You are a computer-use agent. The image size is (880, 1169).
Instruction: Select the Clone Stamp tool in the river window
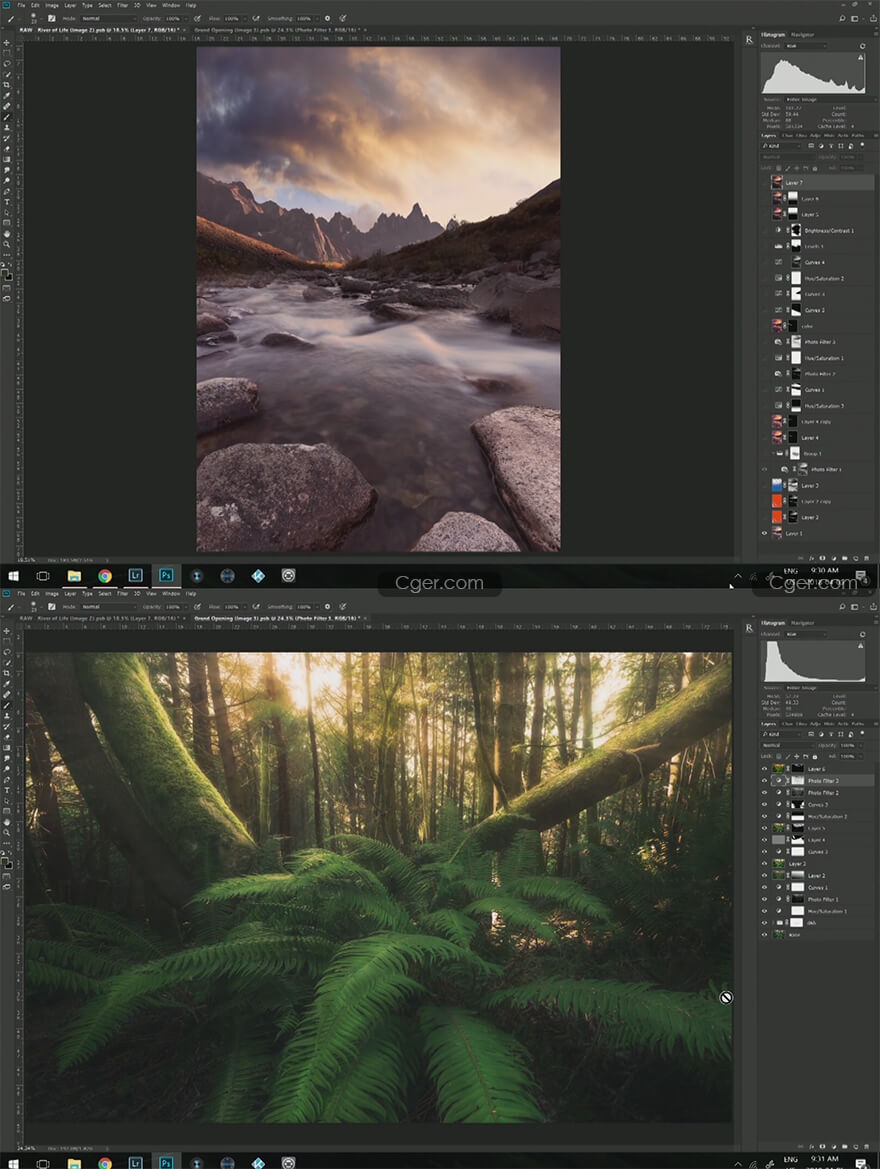click(7, 127)
